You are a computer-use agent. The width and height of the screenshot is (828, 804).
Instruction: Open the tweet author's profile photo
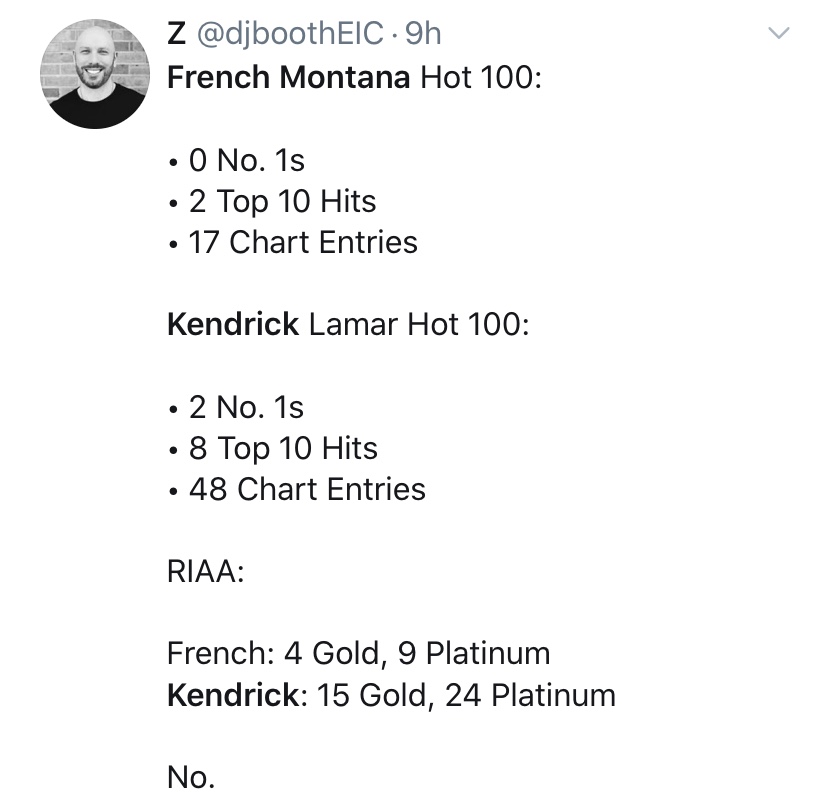tap(95, 74)
